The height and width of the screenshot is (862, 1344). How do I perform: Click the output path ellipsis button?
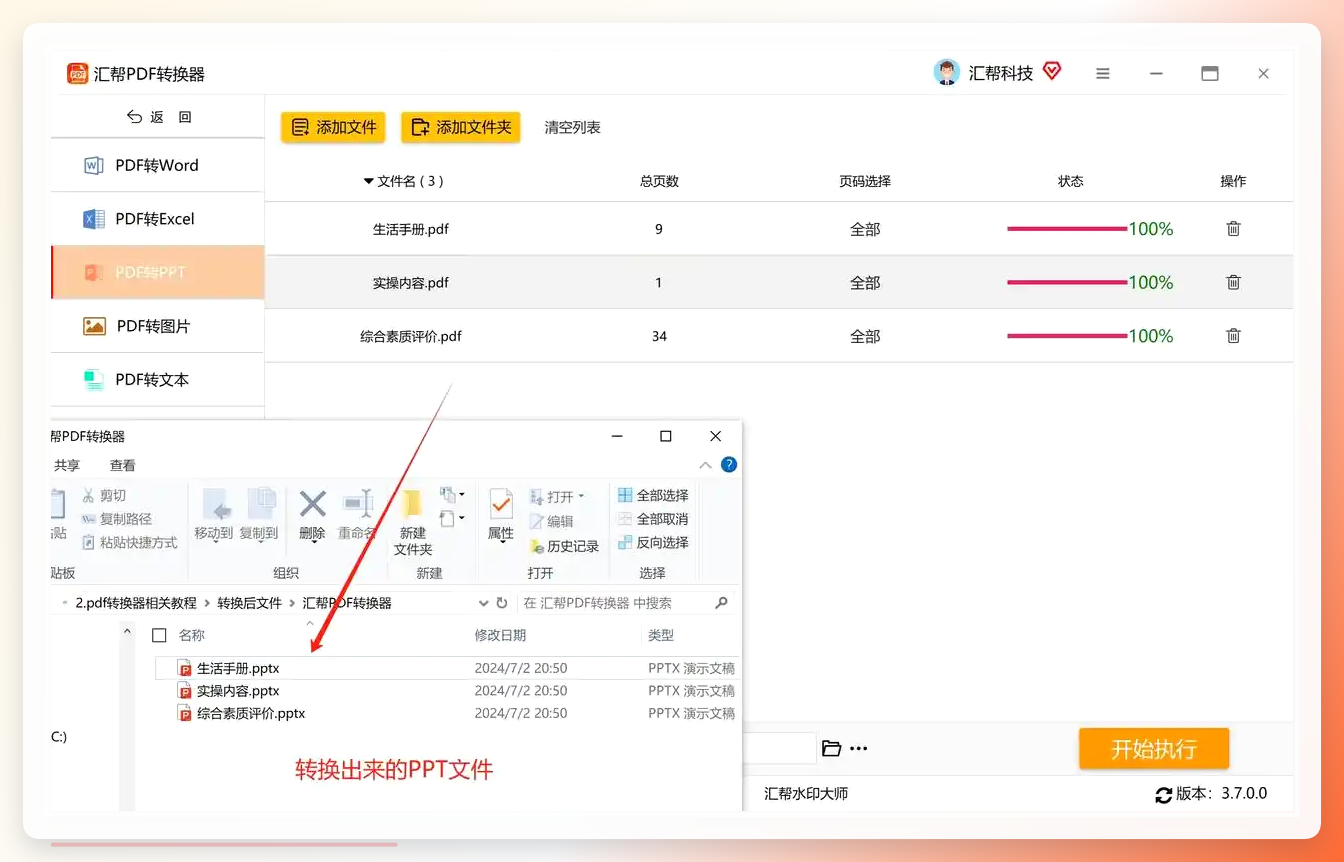859,748
